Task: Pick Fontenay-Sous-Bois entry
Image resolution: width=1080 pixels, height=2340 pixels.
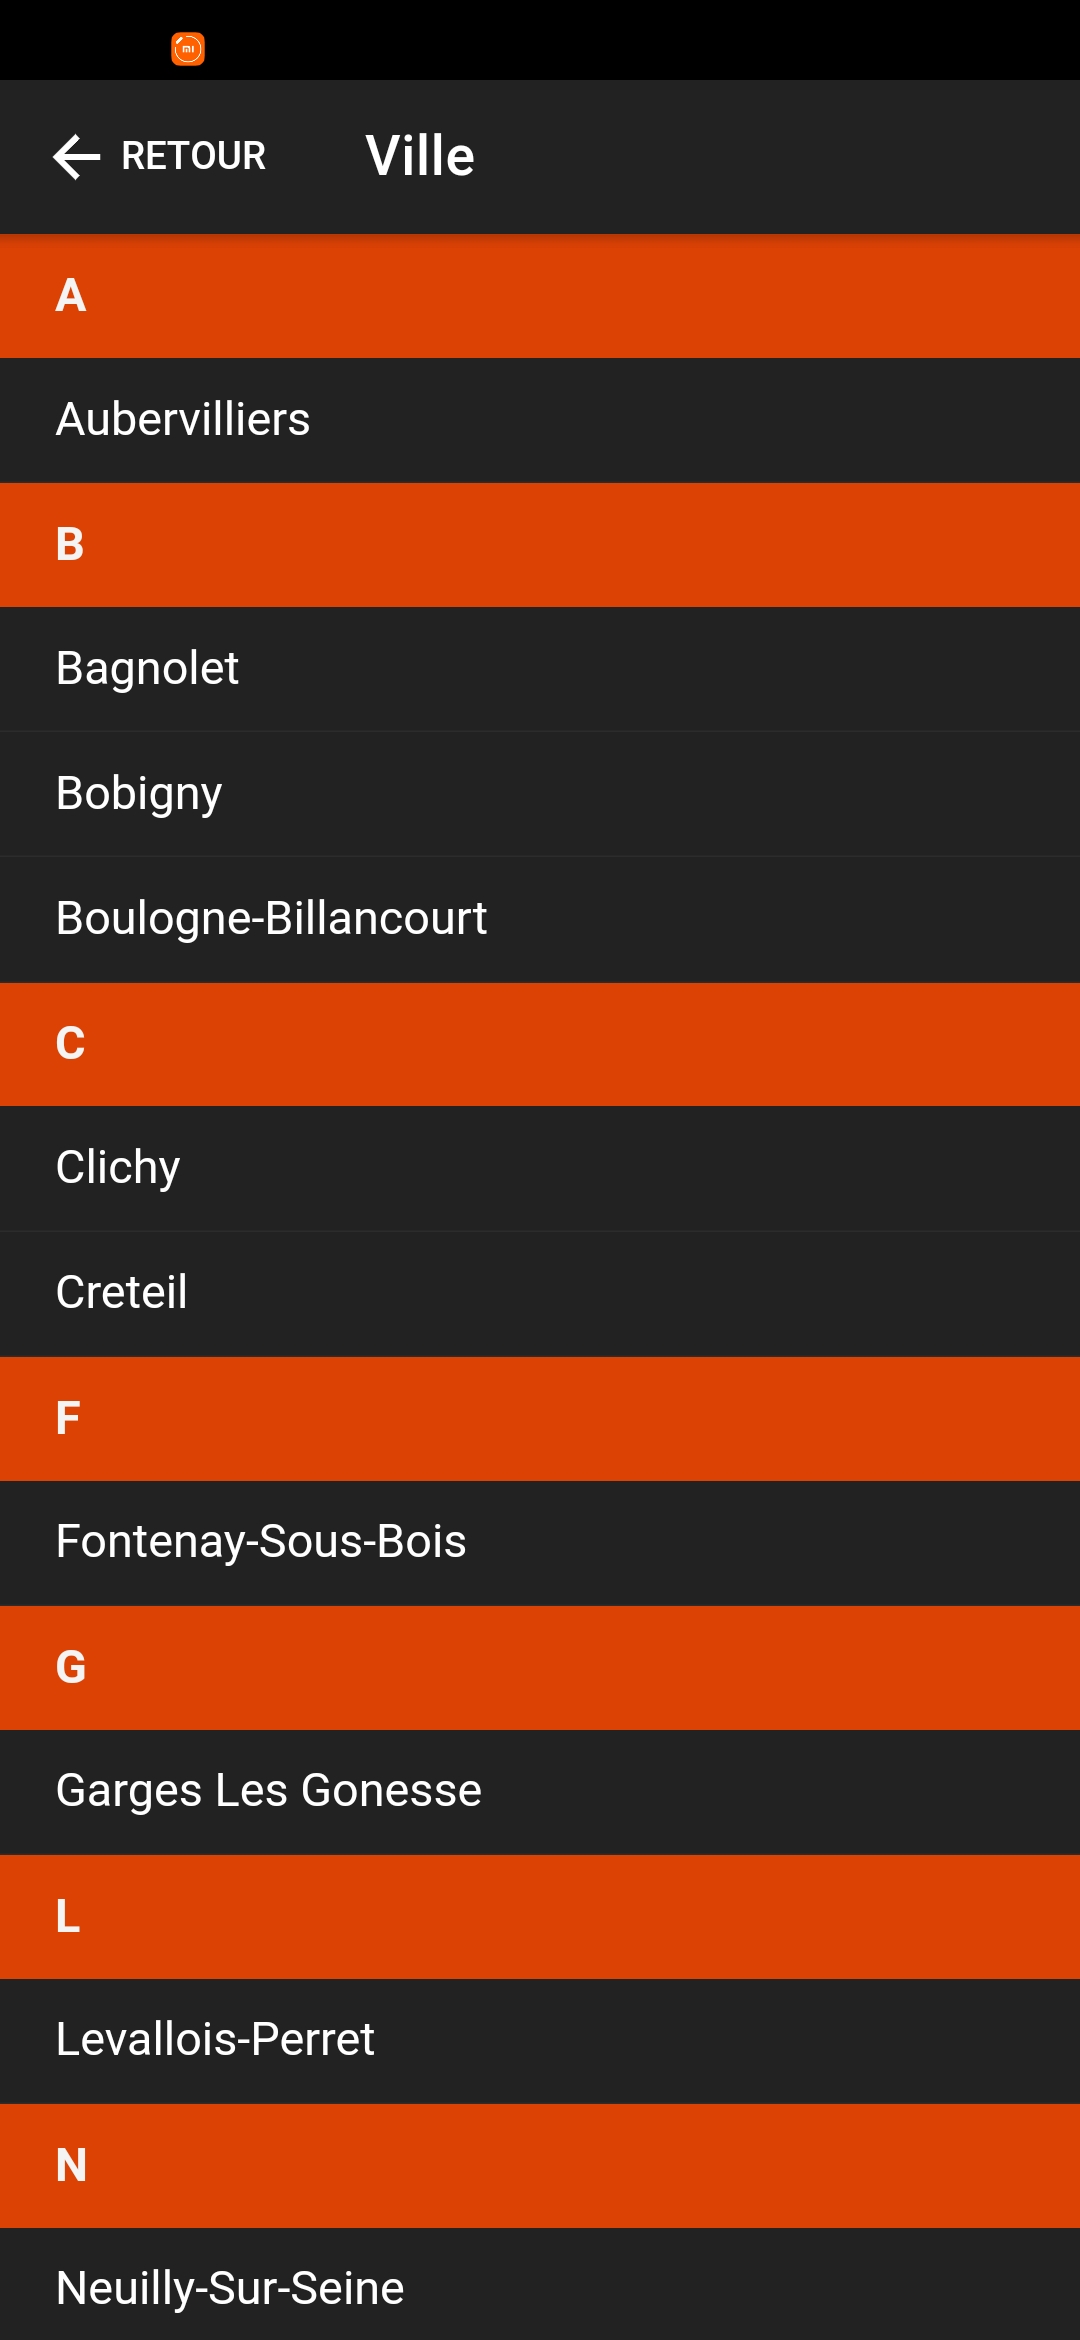Action: pos(540,1543)
